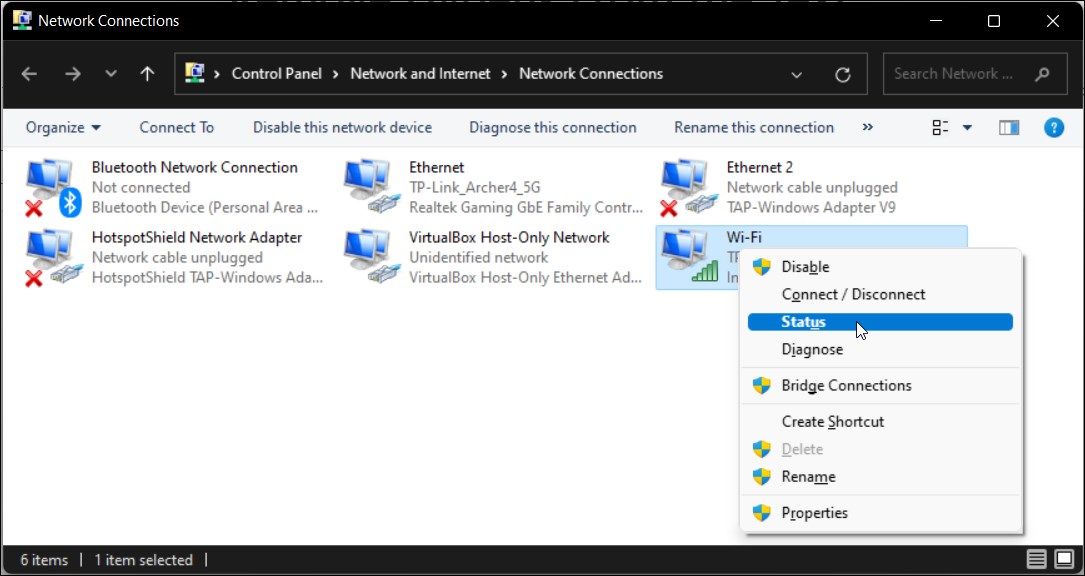The image size is (1085, 576).
Task: Go up one level with Up arrow
Action: (147, 73)
